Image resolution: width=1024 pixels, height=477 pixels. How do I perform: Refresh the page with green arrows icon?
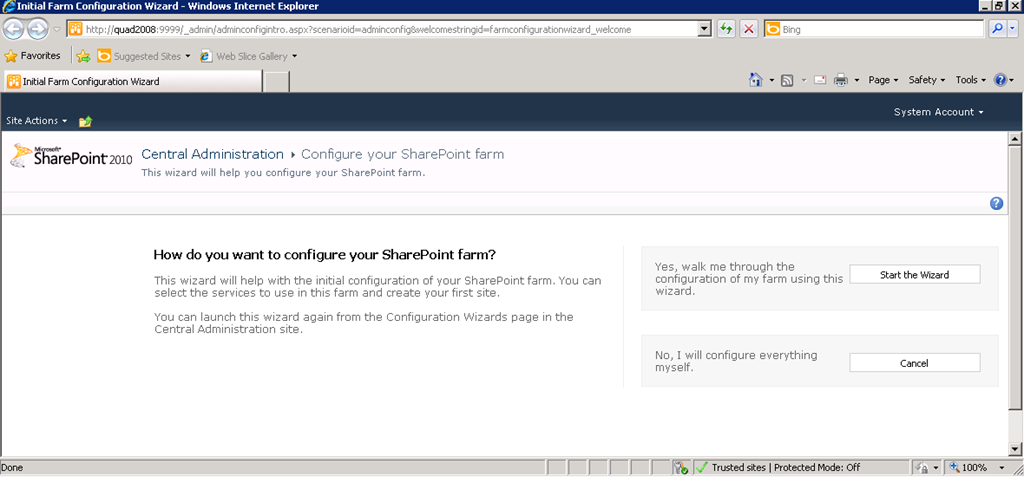coord(726,29)
